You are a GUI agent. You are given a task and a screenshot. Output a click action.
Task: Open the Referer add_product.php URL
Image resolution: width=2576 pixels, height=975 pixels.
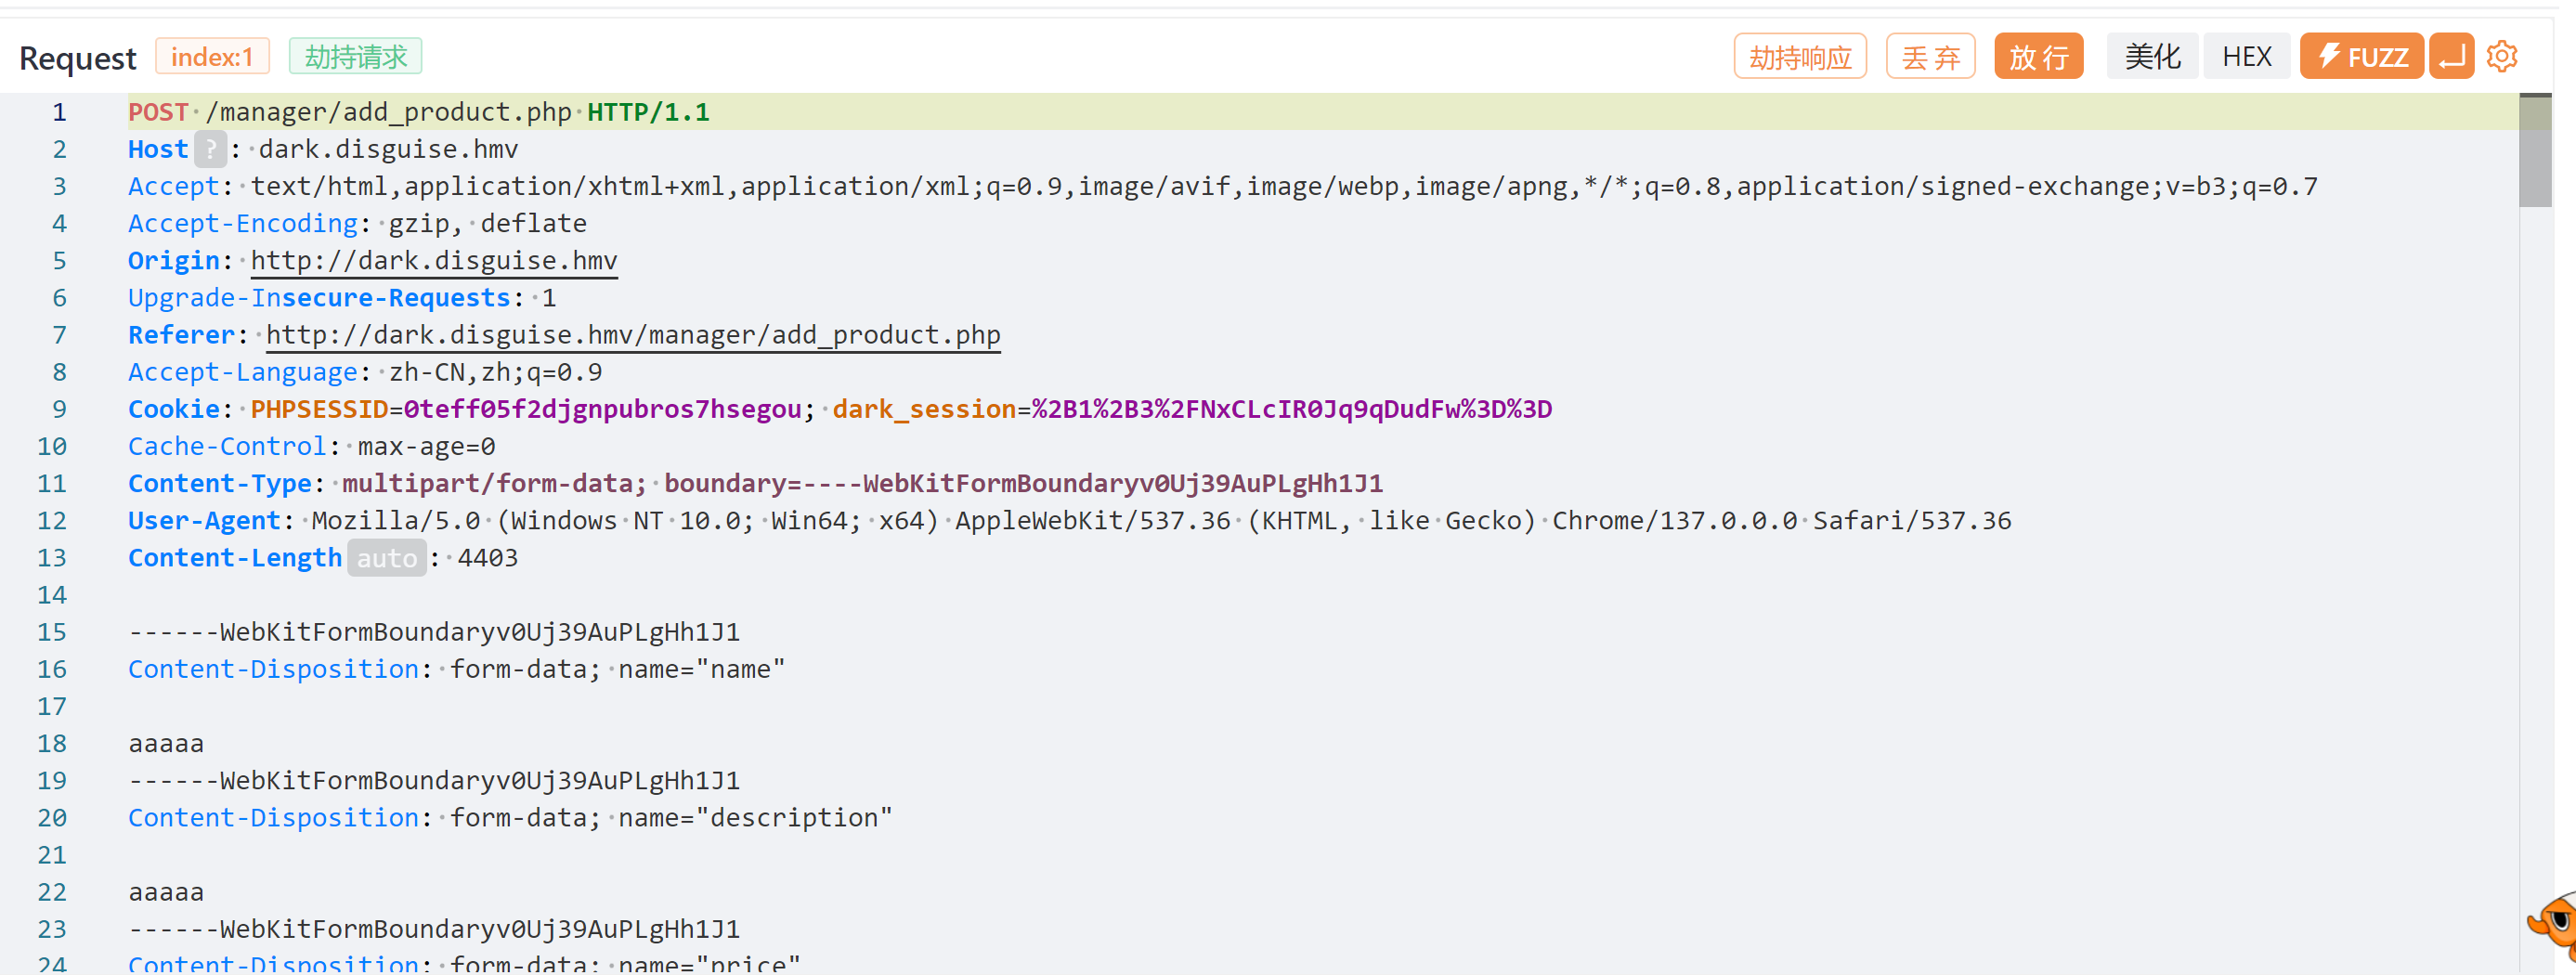633,335
